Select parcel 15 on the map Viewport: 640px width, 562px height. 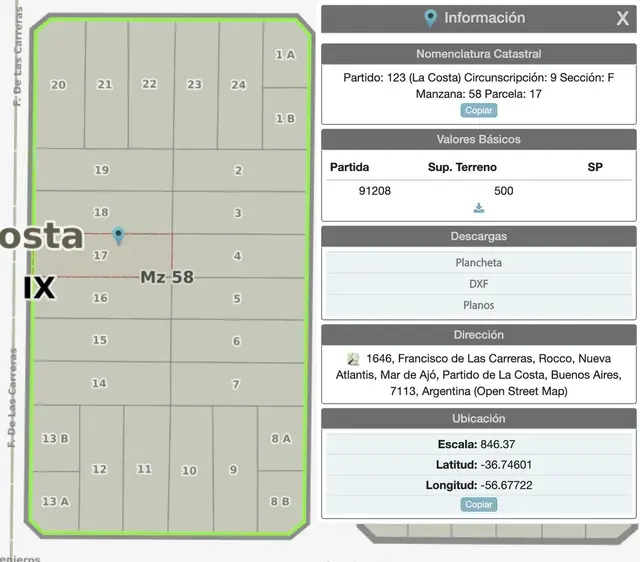tap(100, 340)
